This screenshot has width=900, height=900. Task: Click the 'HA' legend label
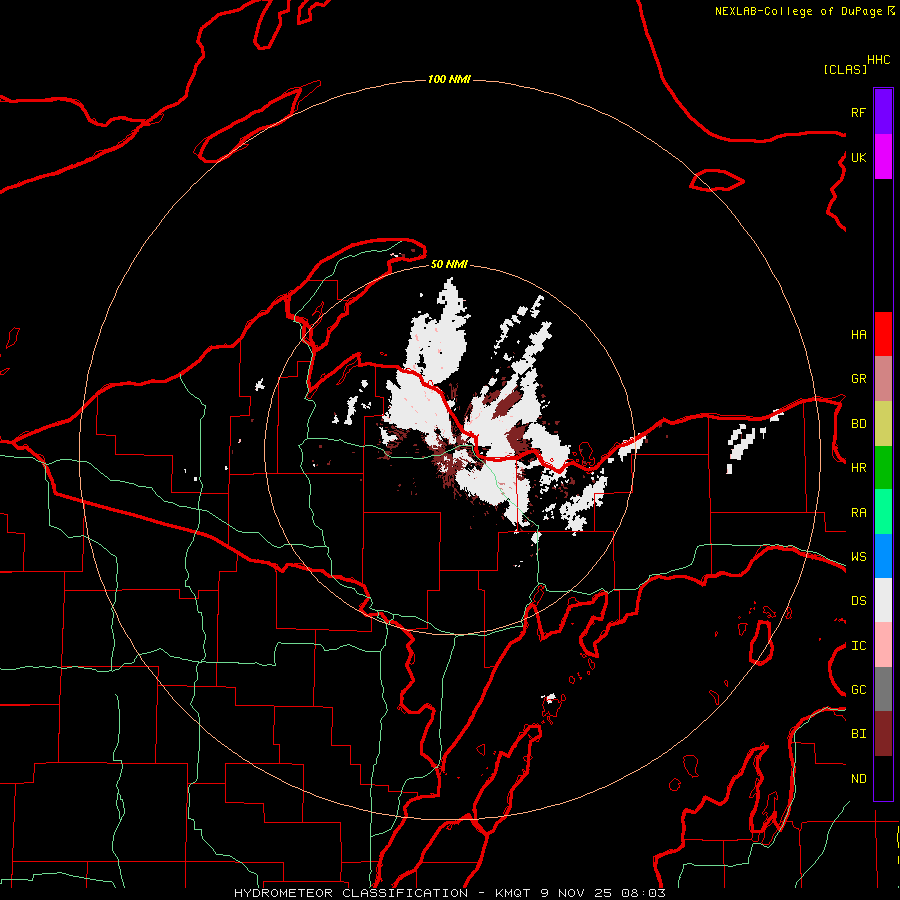[858, 335]
